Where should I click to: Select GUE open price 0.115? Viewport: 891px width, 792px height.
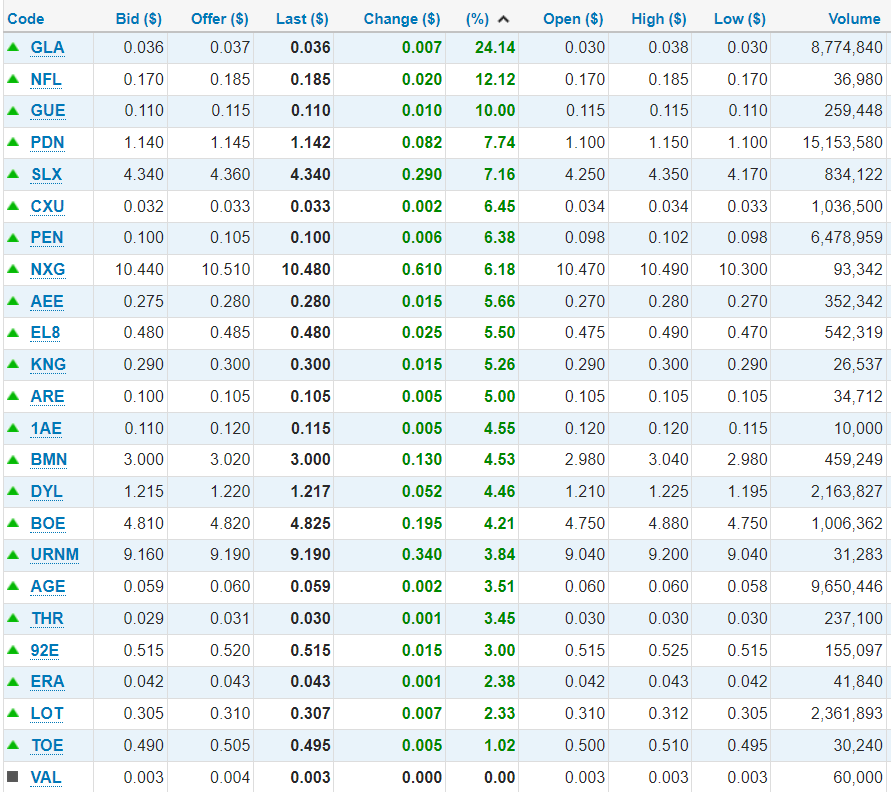coord(585,111)
